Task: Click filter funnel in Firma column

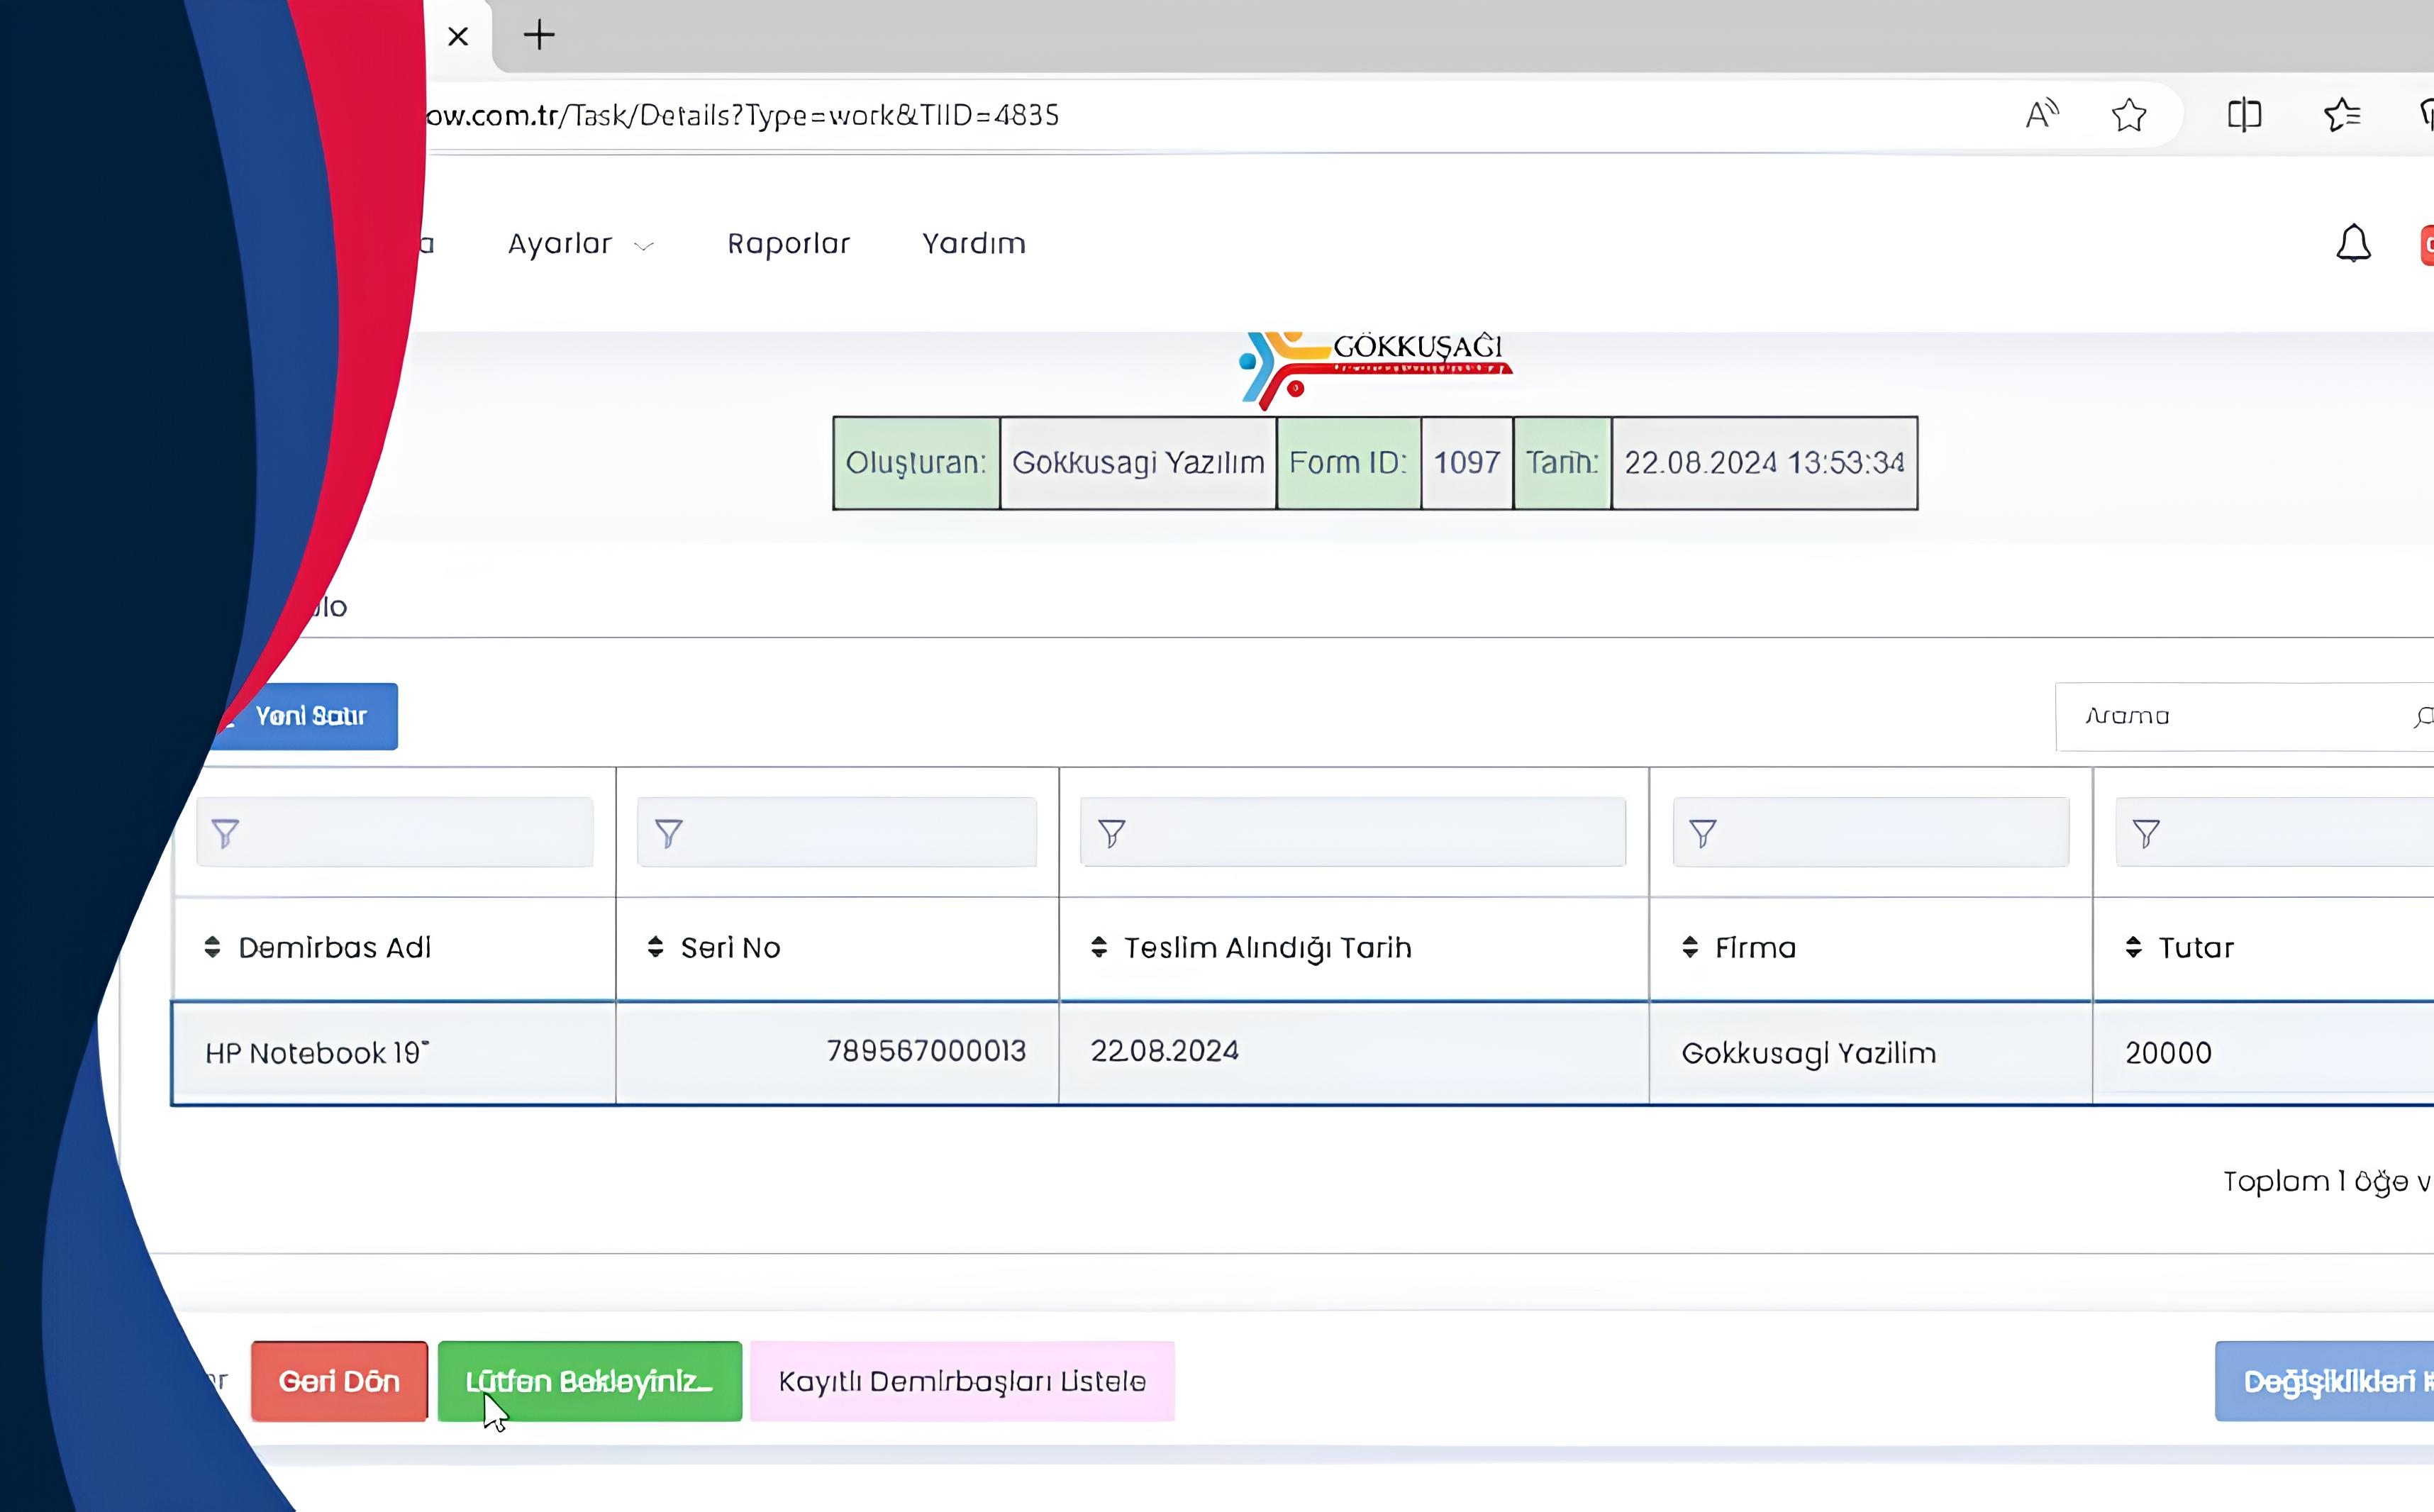Action: coord(1703,833)
